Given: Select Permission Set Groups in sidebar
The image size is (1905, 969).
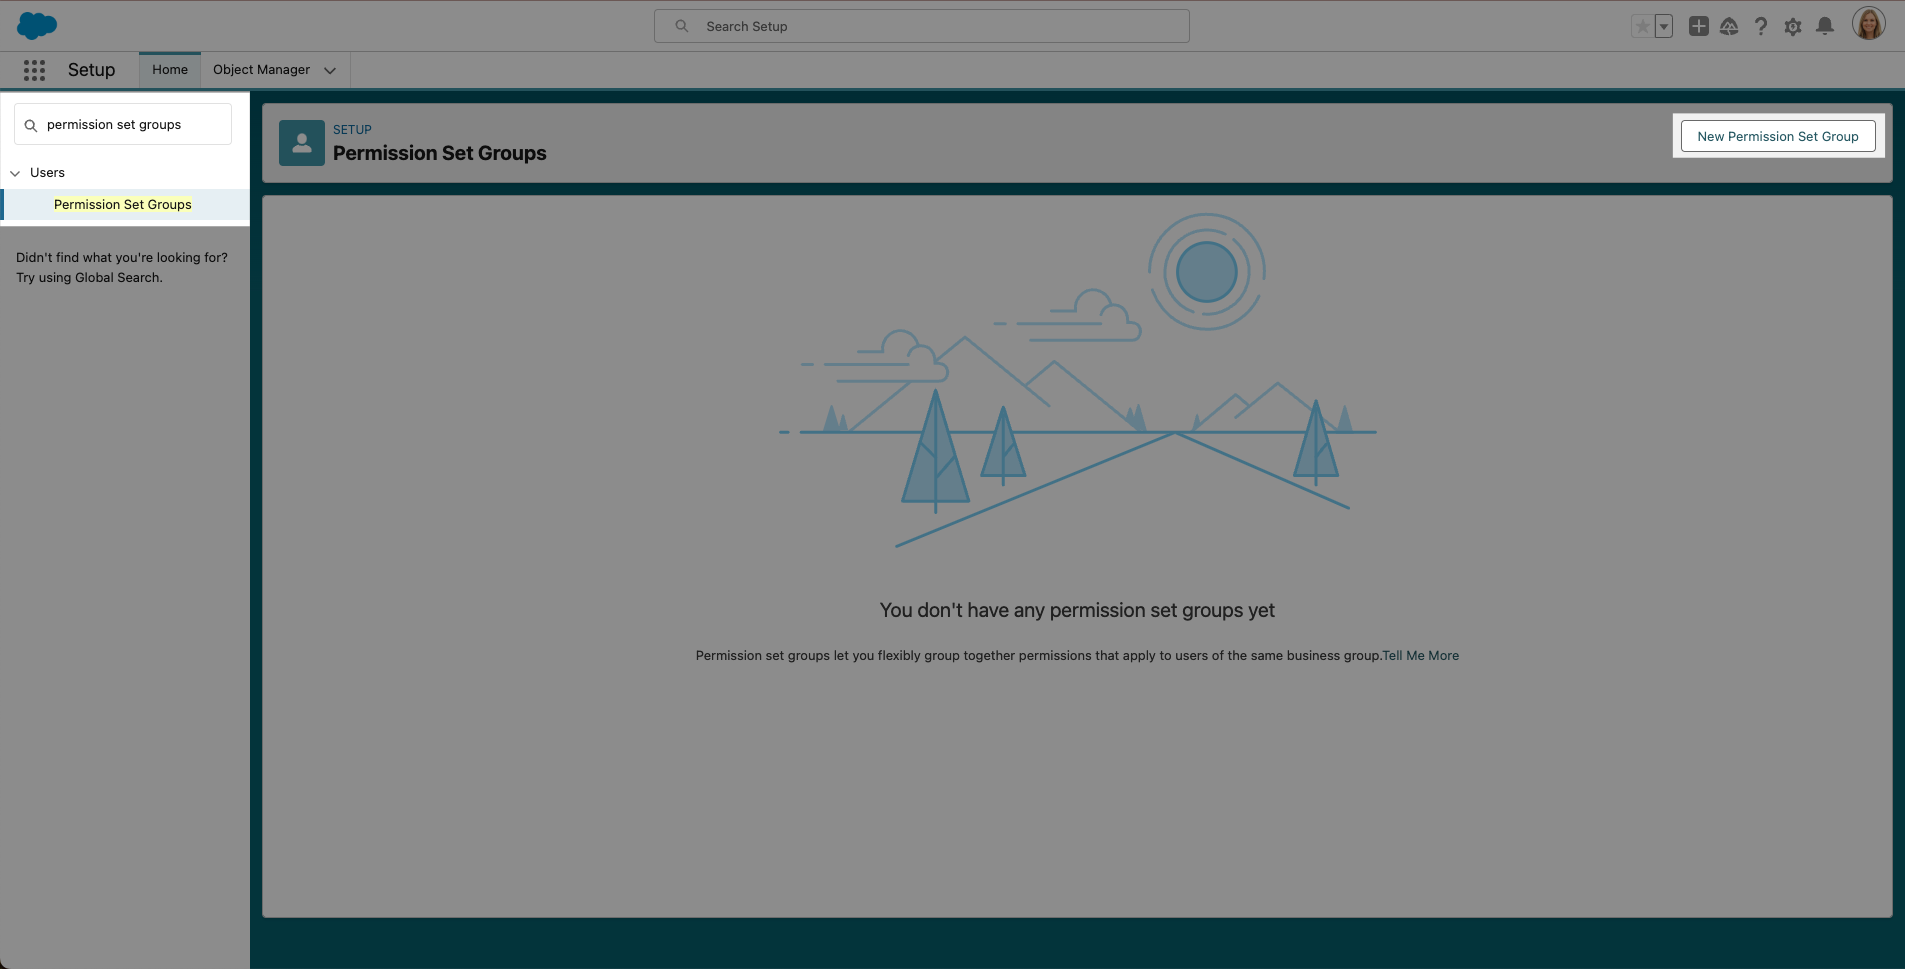Looking at the screenshot, I should click(122, 204).
